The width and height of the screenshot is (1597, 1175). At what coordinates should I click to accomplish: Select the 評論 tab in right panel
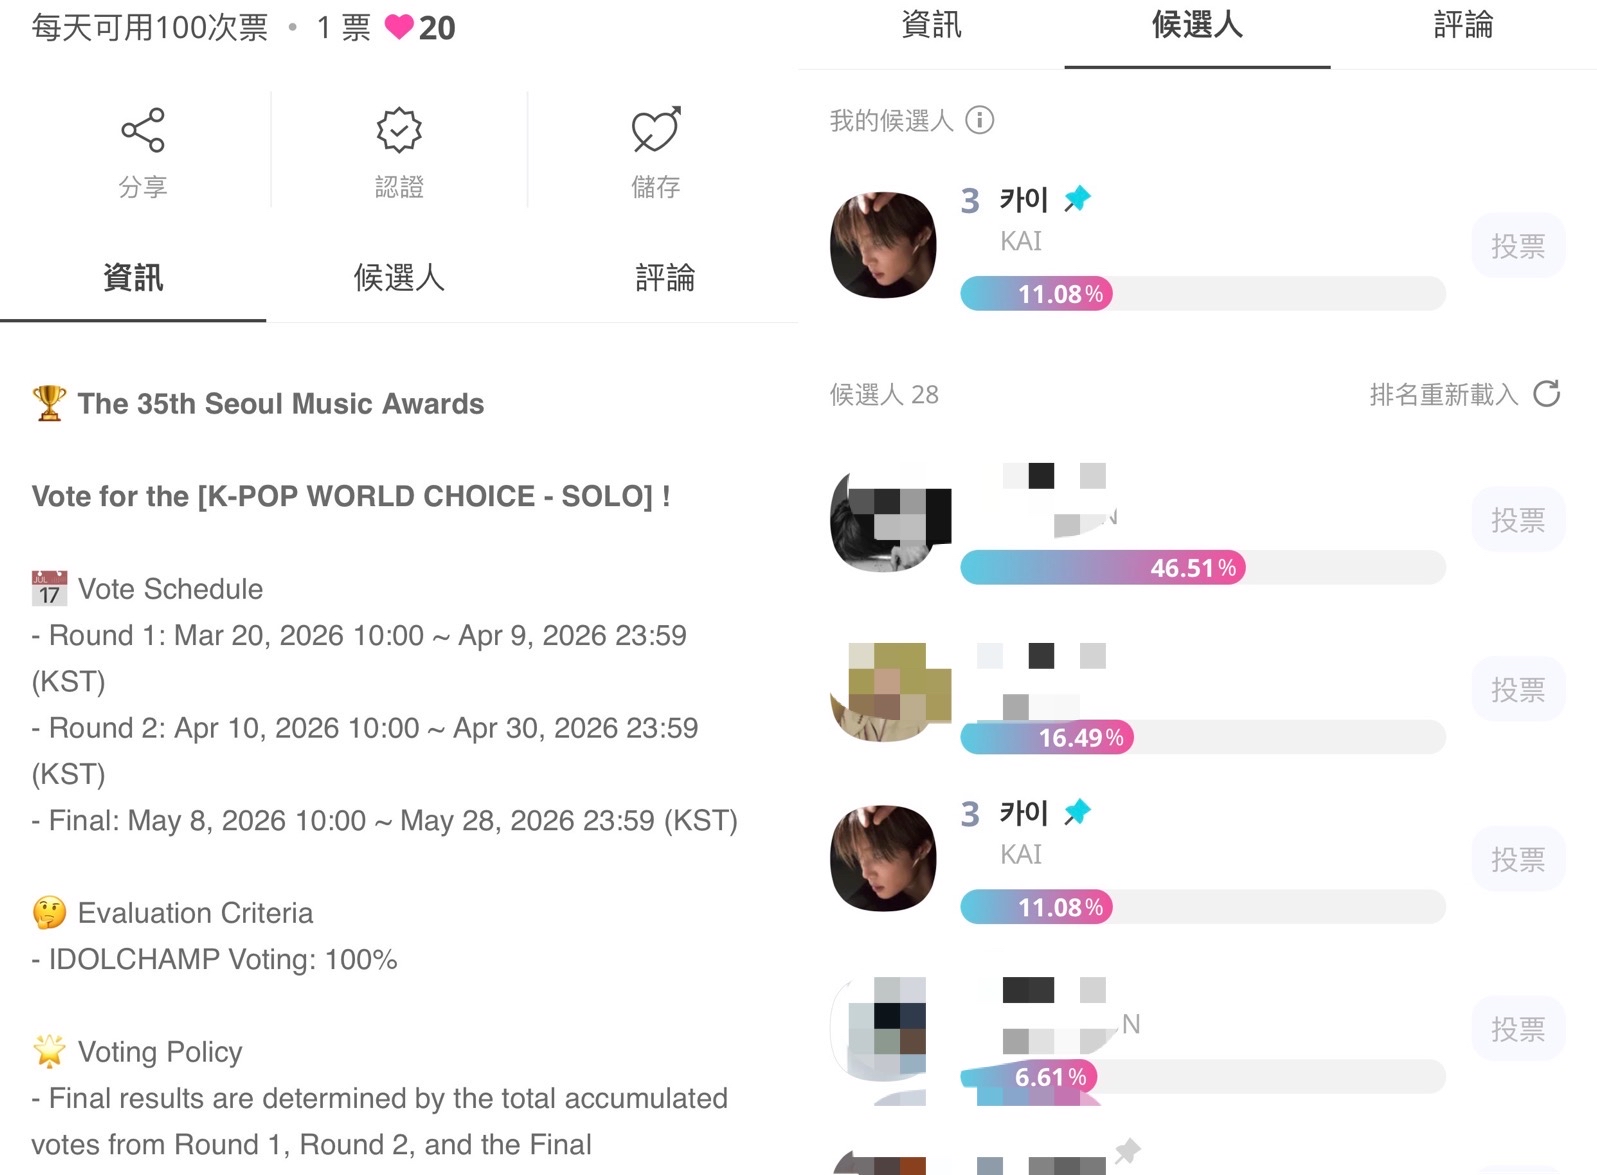coord(1463,25)
